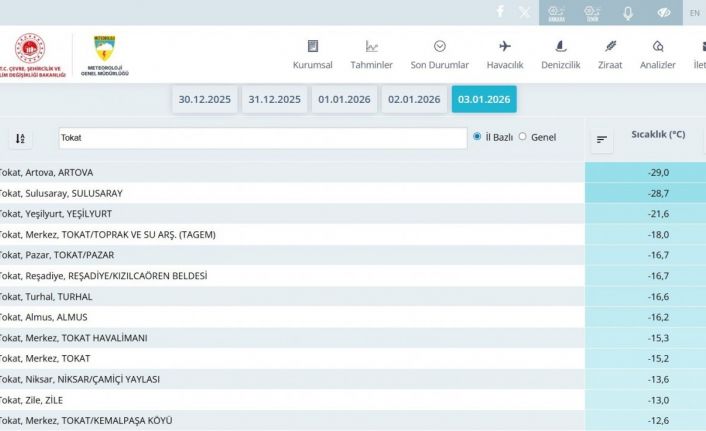The height and width of the screenshot is (431, 706).
Task: Click the Meteoroloji Genel Müdürlüğü logo
Action: click(104, 57)
